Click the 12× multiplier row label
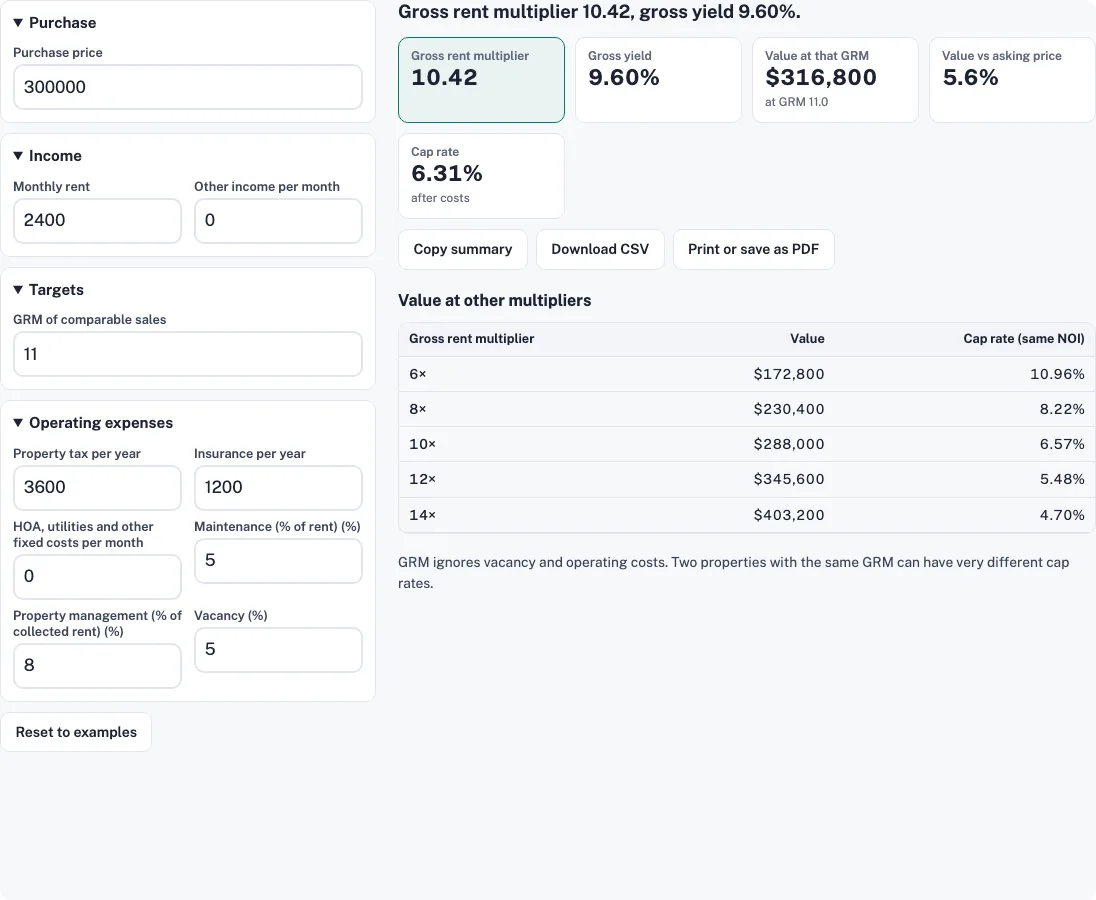This screenshot has width=1096, height=900. coord(422,479)
